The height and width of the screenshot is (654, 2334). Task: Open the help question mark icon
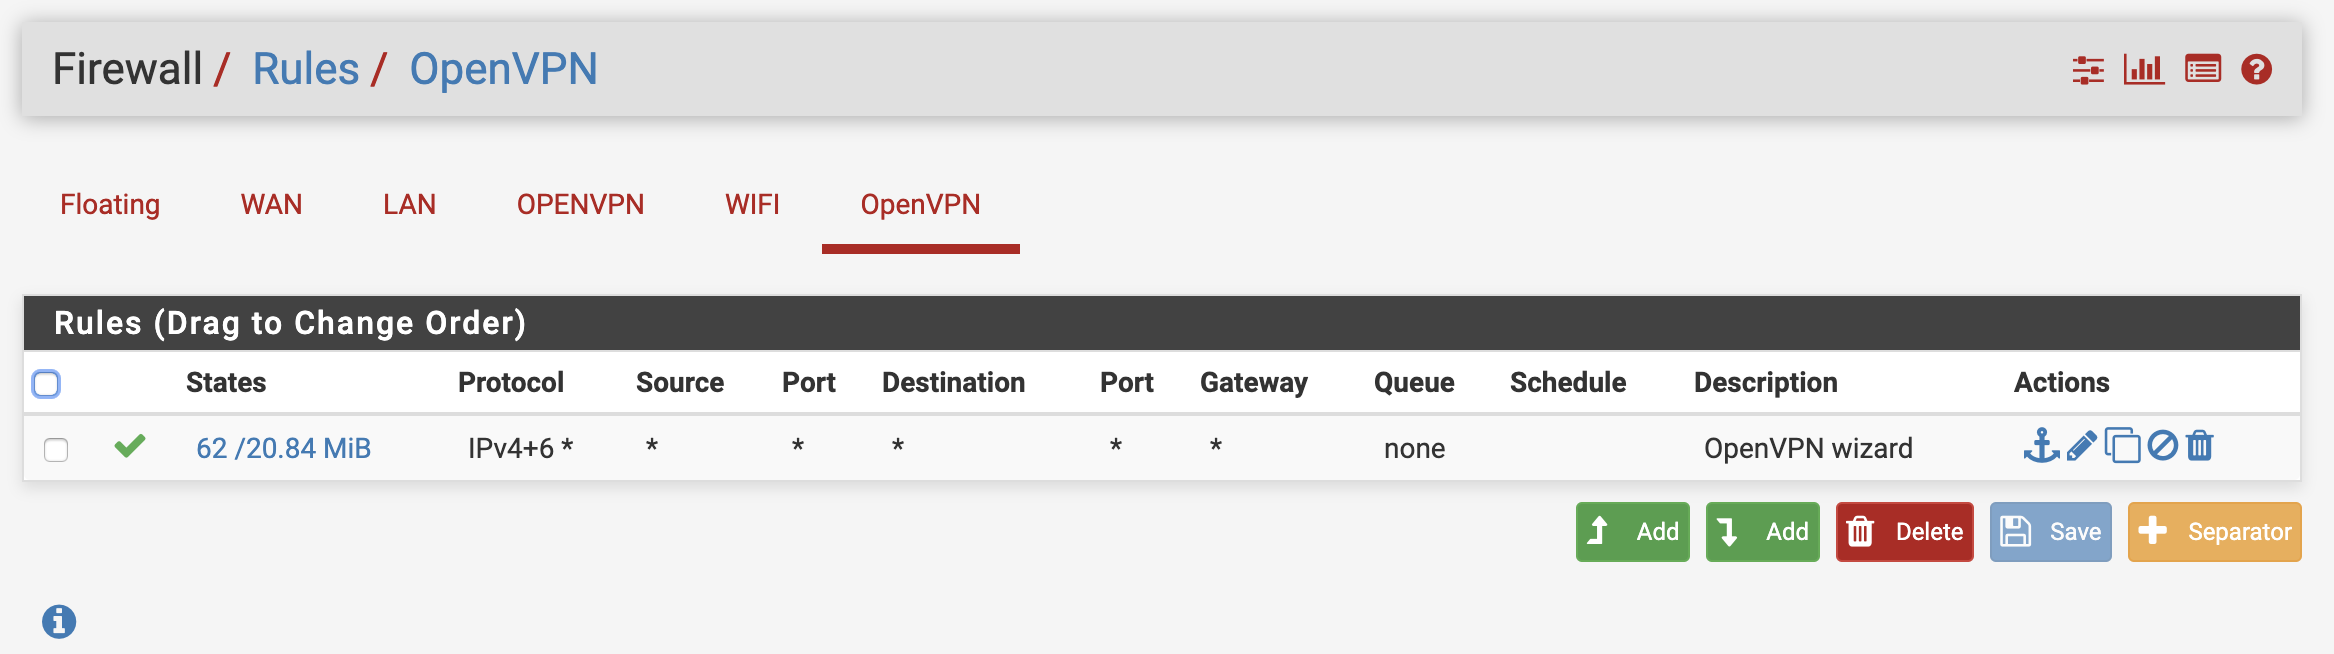coord(2256,70)
